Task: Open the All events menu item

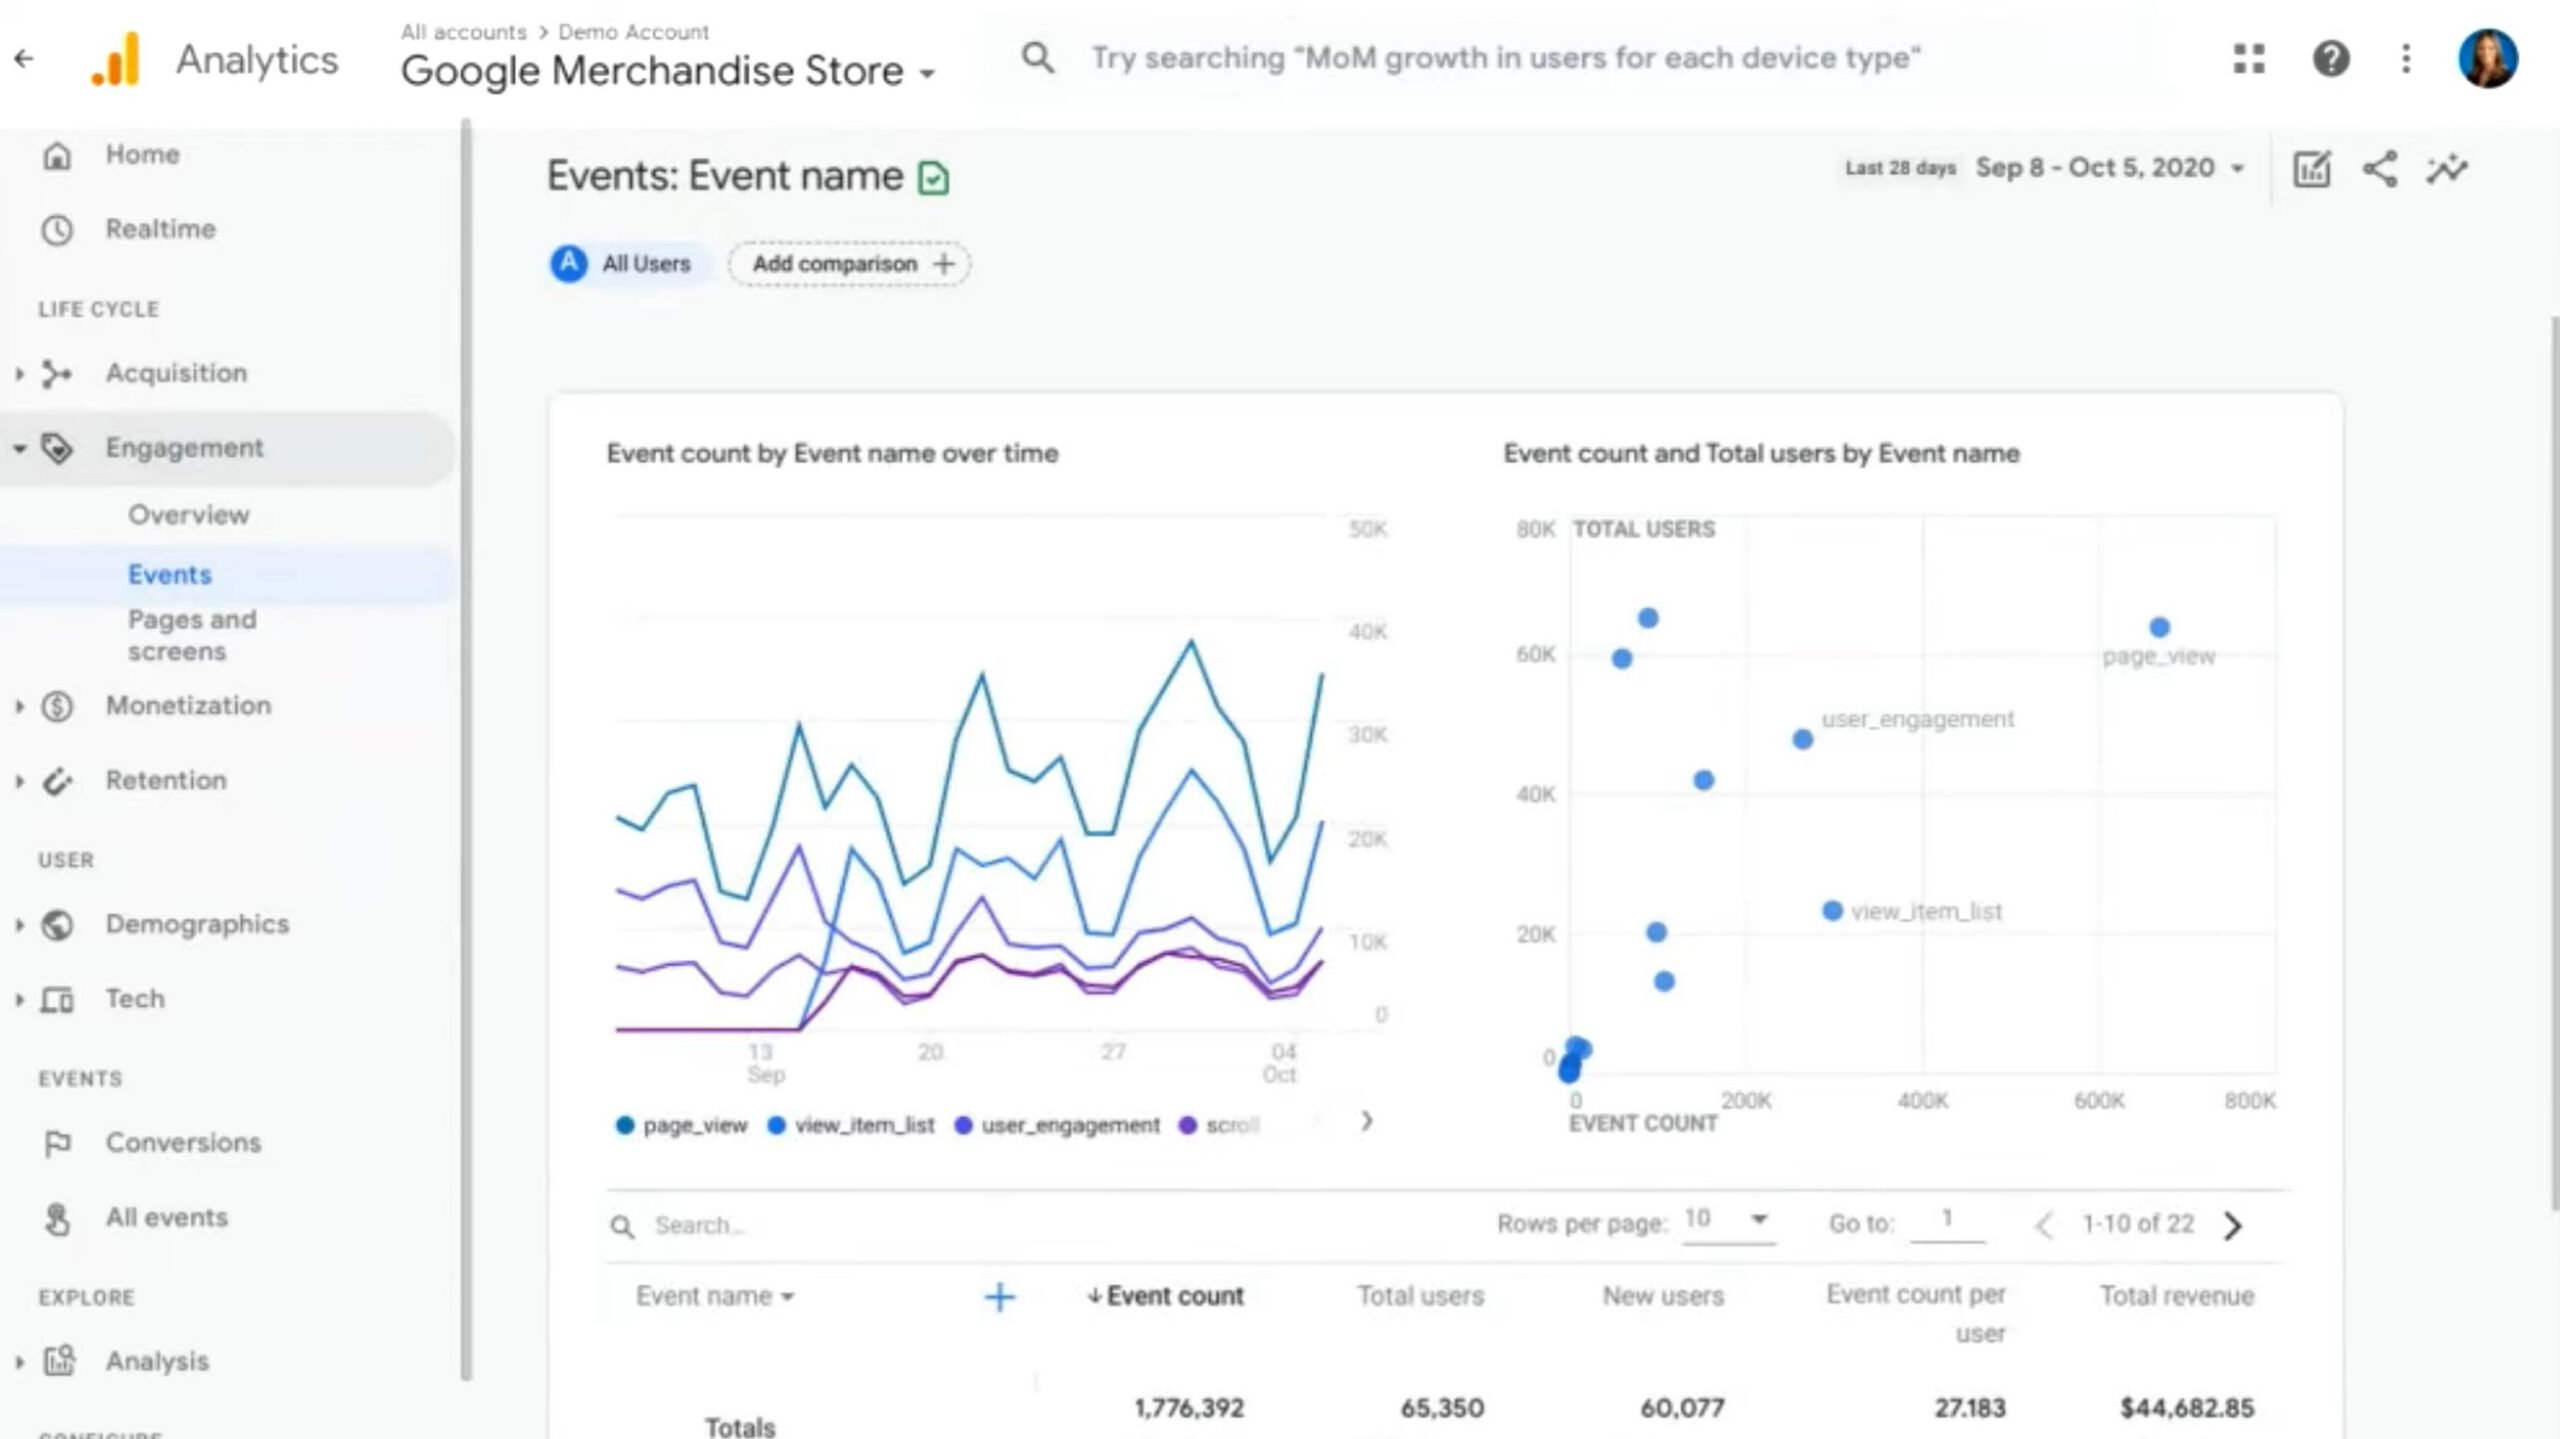Action: click(x=167, y=1218)
